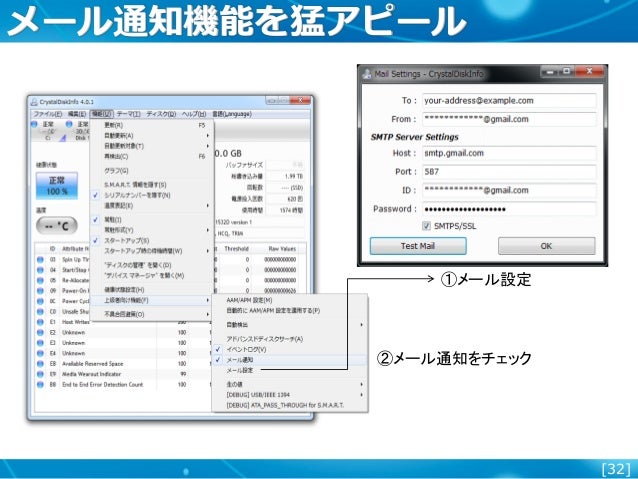Image resolution: width=638 pixels, height=479 pixels.
Task: Choose 再検出(C) menu entry
Action: 151,156
